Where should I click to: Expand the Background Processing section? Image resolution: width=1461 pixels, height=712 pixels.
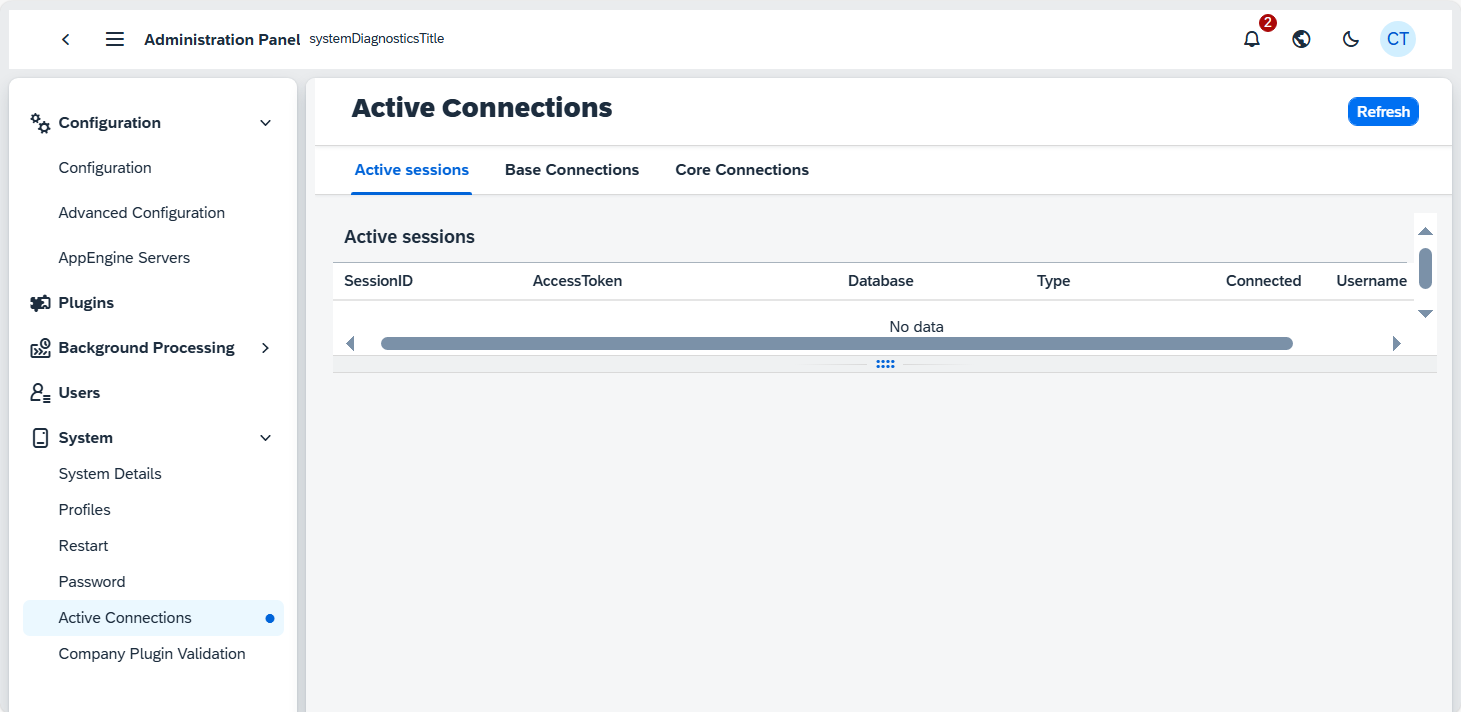point(265,348)
